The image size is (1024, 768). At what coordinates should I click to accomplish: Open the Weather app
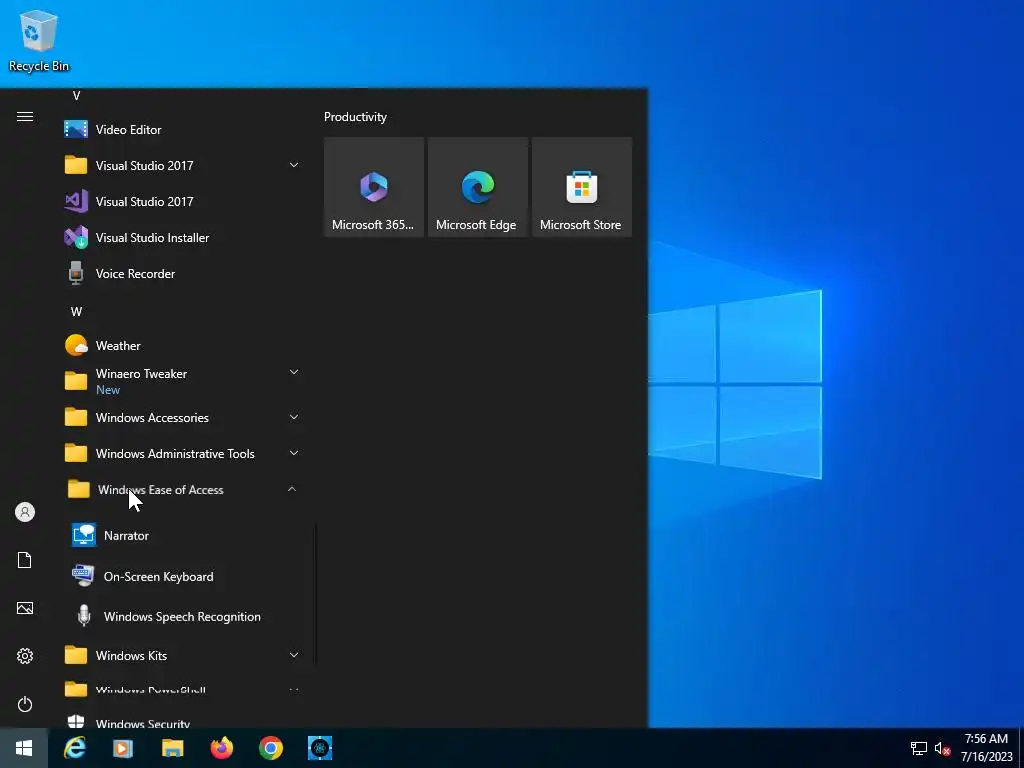point(184,345)
